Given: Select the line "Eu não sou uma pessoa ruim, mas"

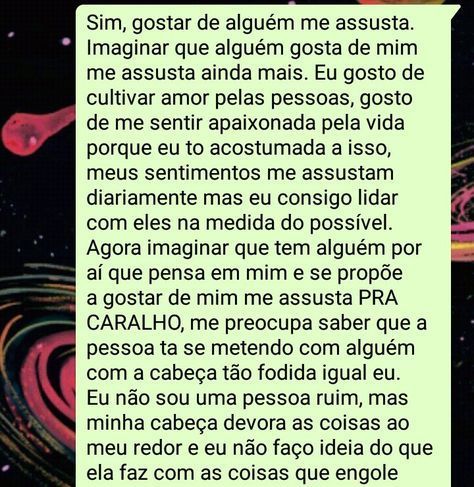Looking at the screenshot, I should click(247, 398).
